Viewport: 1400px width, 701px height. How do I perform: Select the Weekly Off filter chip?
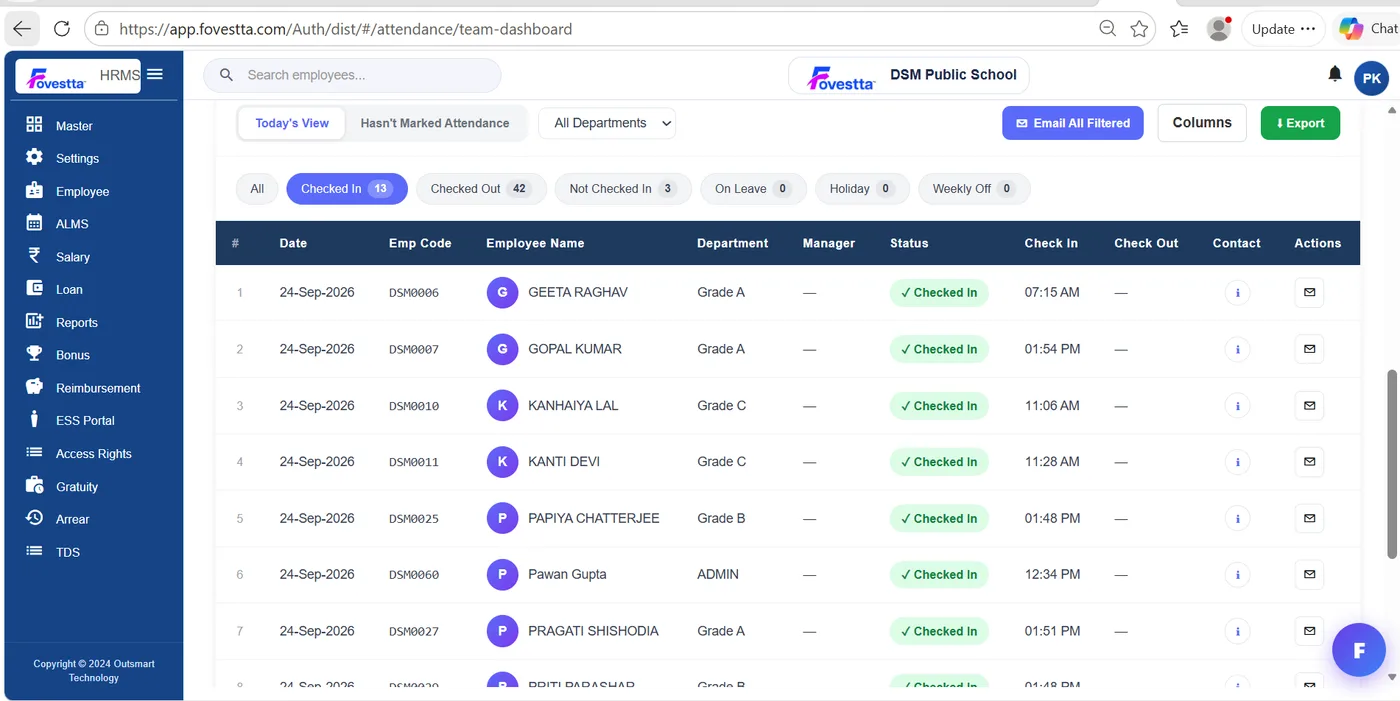click(974, 189)
